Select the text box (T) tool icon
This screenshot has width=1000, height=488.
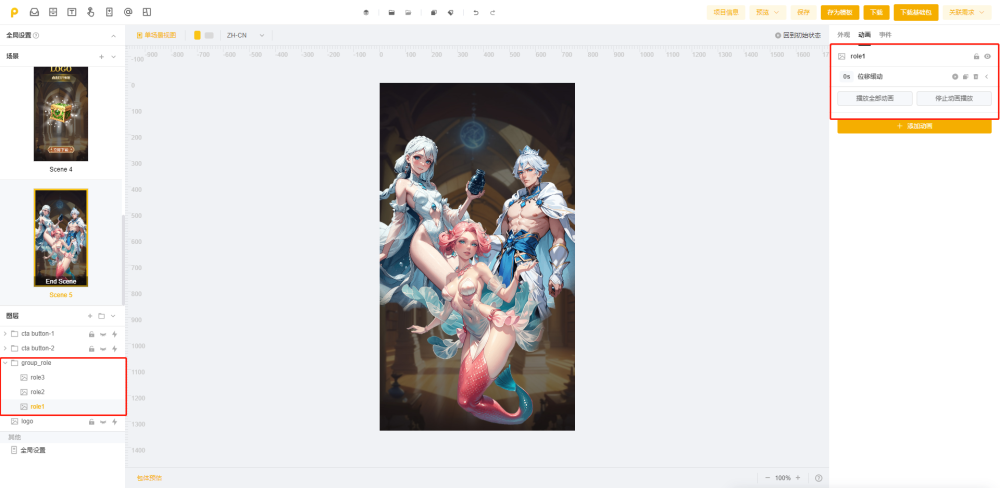(x=72, y=12)
